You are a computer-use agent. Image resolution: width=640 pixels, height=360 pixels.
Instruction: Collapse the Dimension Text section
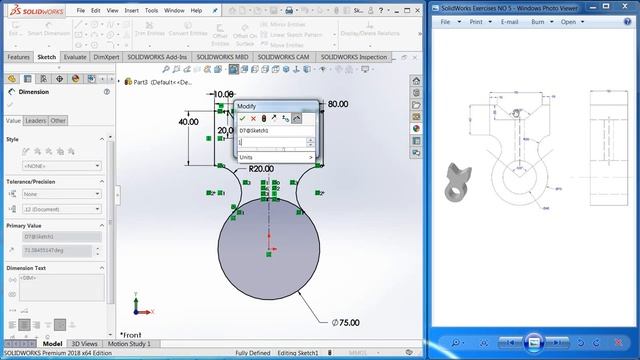(x=102, y=268)
